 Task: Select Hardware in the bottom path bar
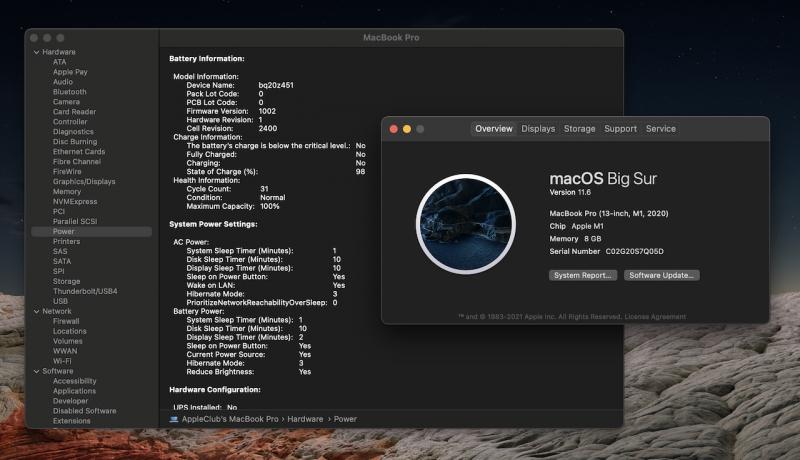[305, 419]
